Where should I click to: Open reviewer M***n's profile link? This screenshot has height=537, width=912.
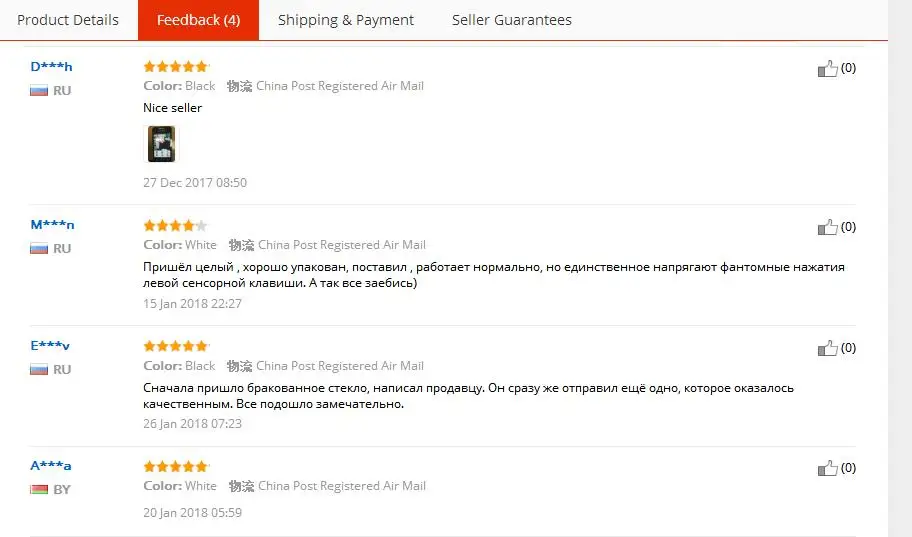click(x=52, y=225)
